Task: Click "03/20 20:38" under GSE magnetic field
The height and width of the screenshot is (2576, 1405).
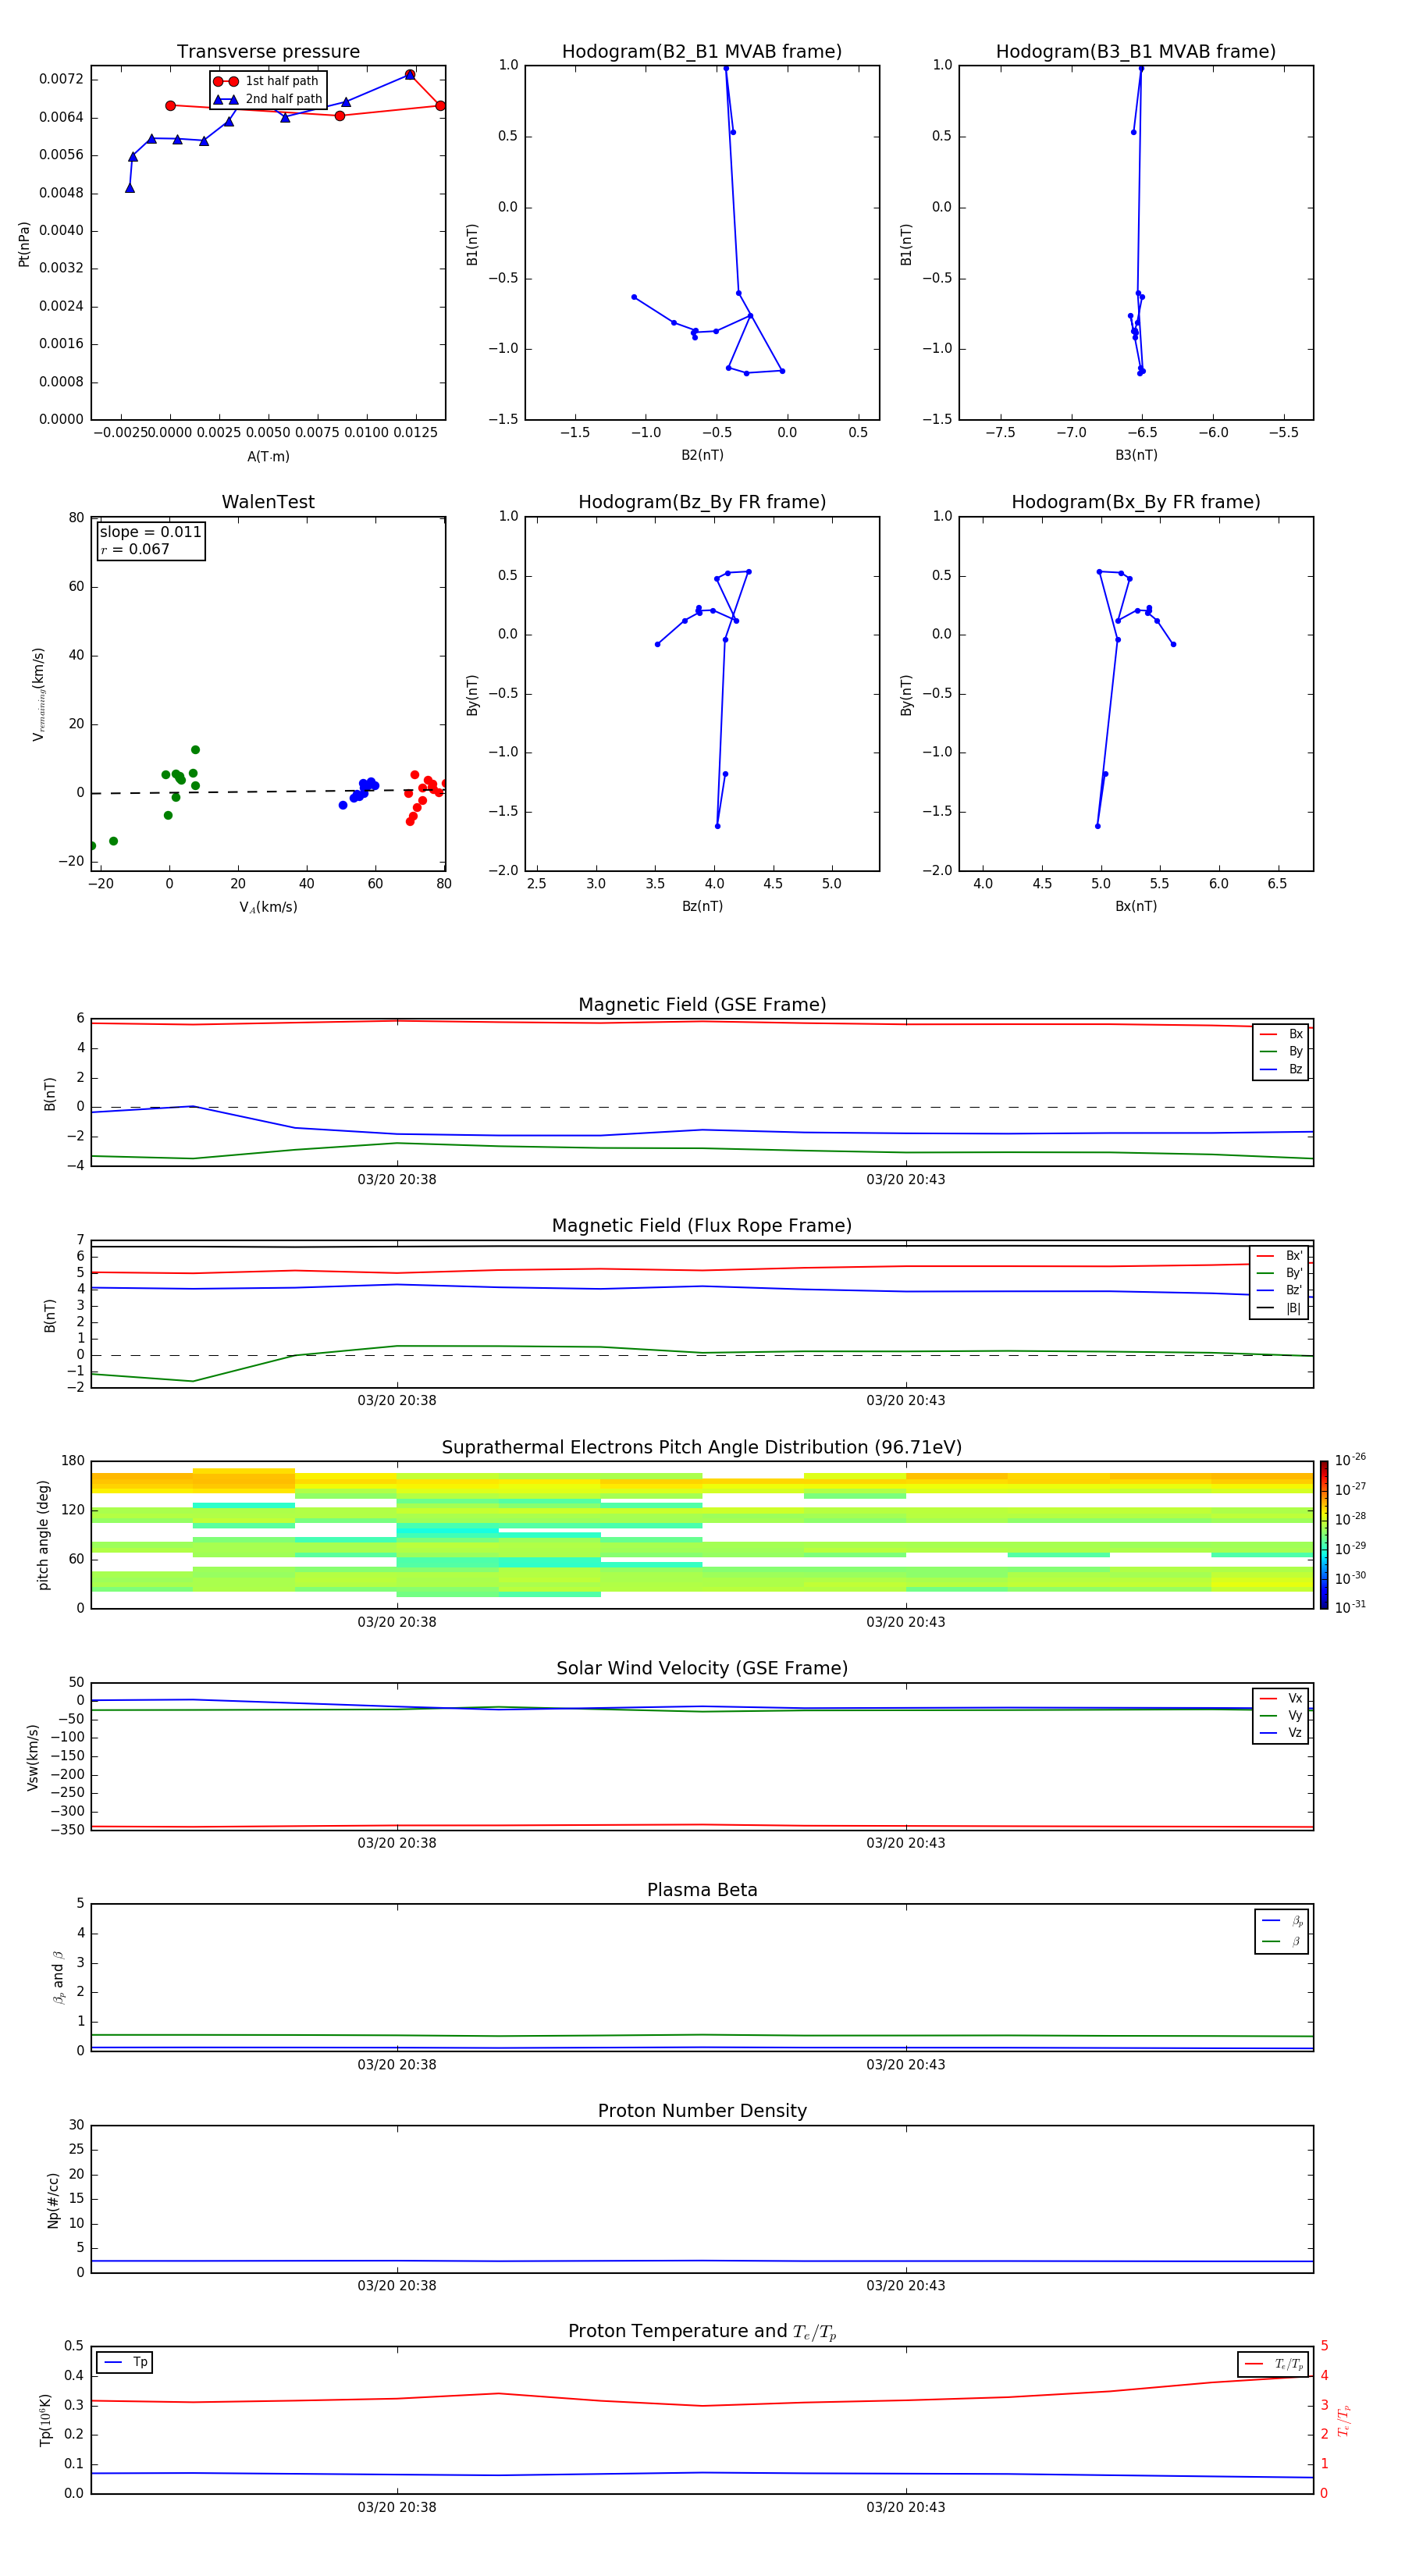Action: point(397,1180)
